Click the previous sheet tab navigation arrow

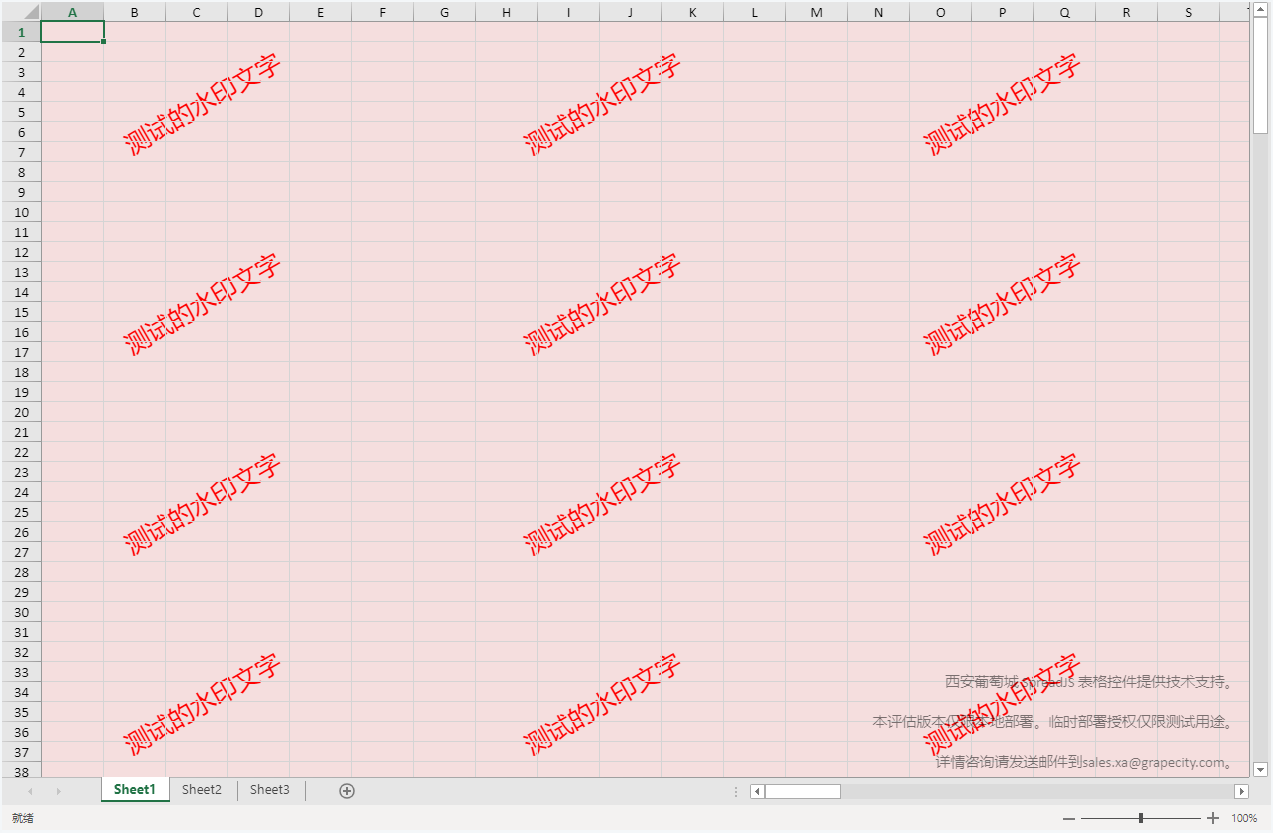(x=30, y=791)
